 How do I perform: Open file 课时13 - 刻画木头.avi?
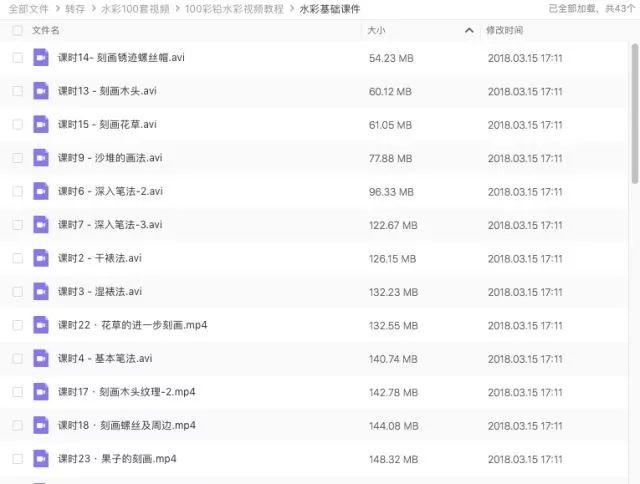point(107,91)
